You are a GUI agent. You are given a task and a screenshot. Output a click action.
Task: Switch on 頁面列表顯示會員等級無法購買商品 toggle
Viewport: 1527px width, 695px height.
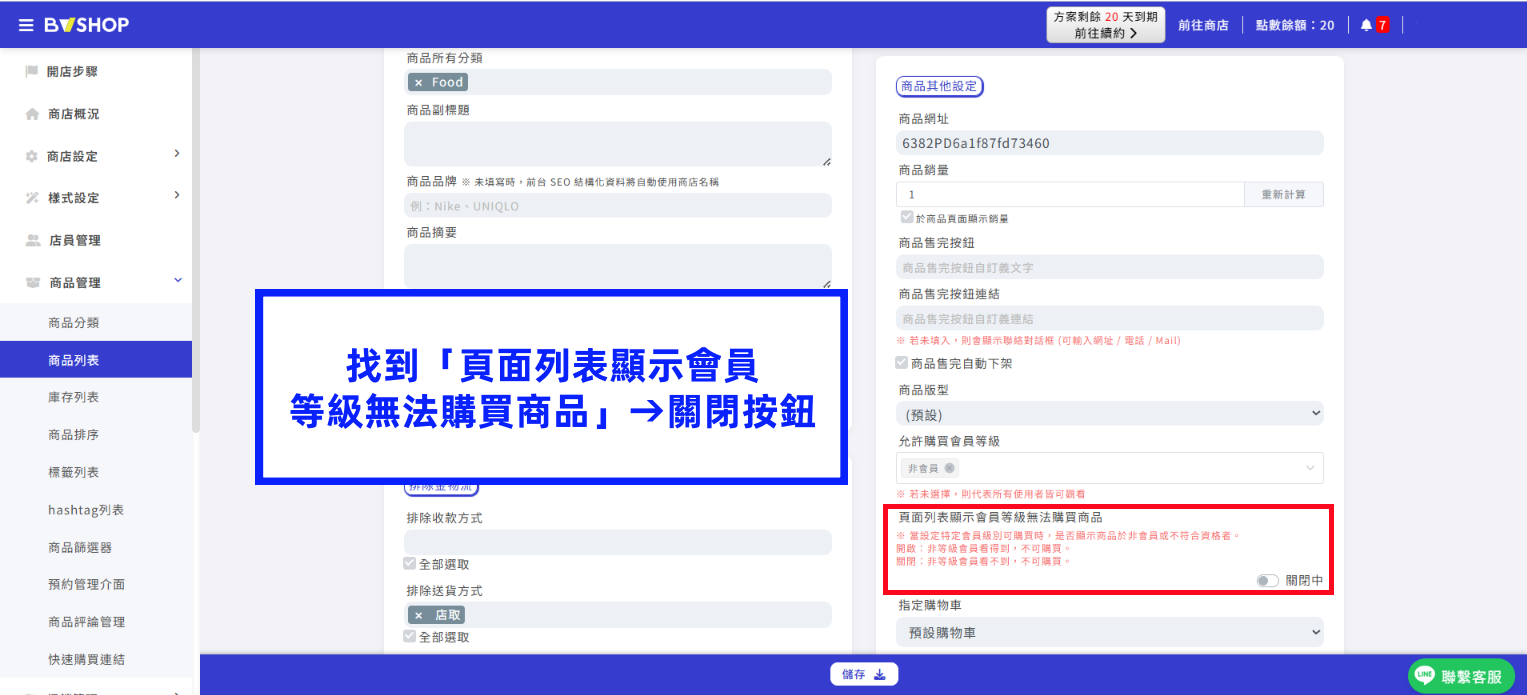[x=1267, y=580]
